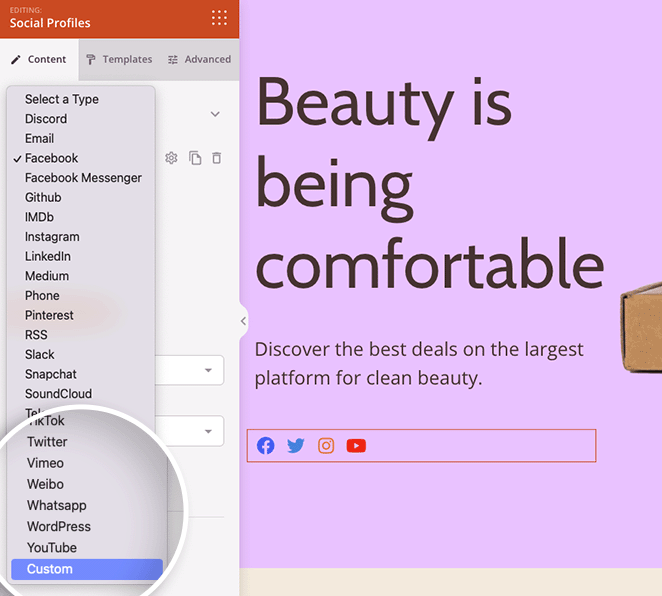Switch to the Advanced tab
Image resolution: width=662 pixels, height=596 pixels.
199,60
